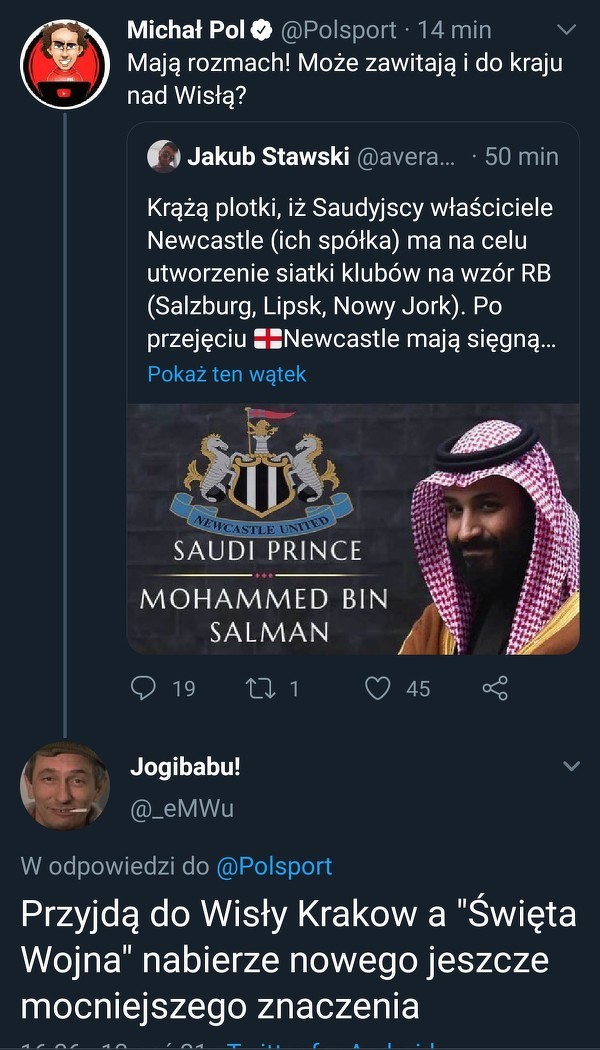Open Michał Pol's profile avatar
The width and height of the screenshot is (600, 1050).
pos(64,64)
